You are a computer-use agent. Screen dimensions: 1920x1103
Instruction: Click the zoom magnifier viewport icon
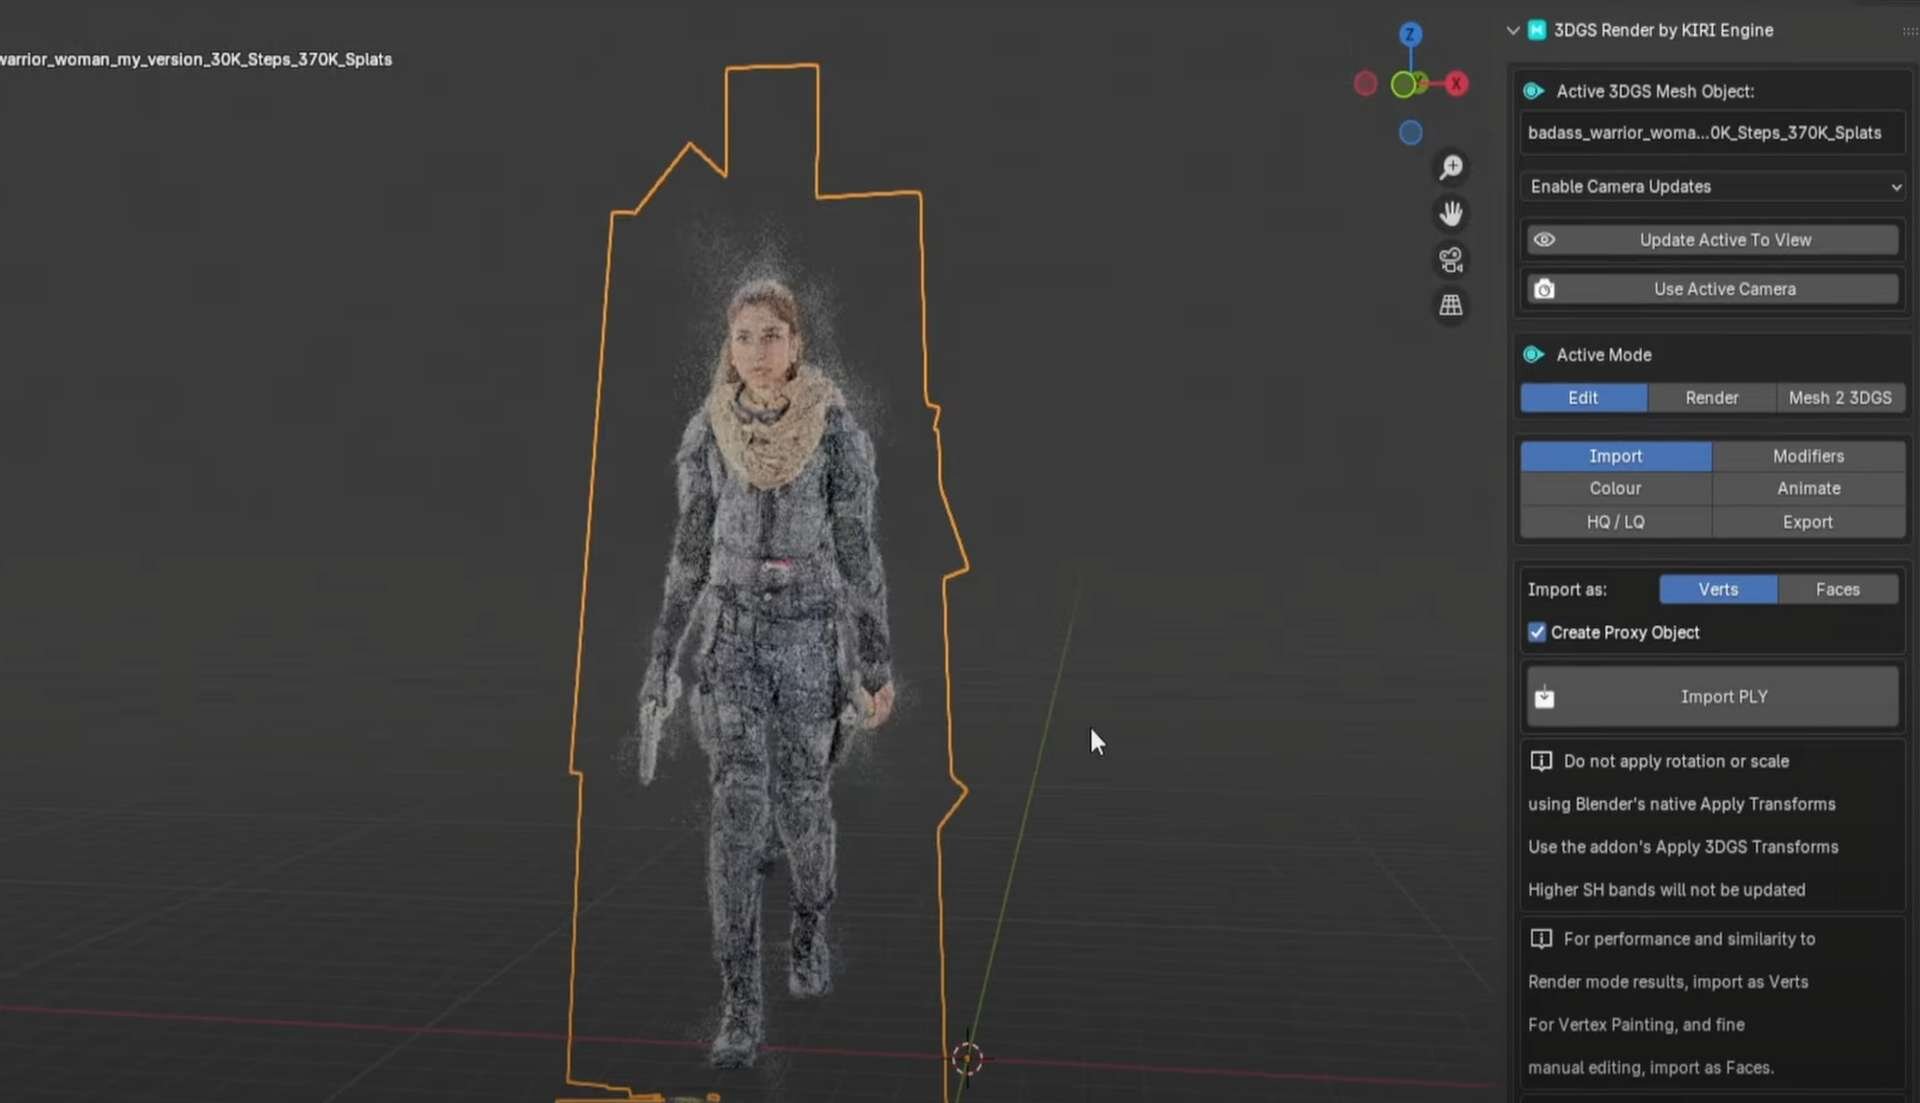[1451, 167]
